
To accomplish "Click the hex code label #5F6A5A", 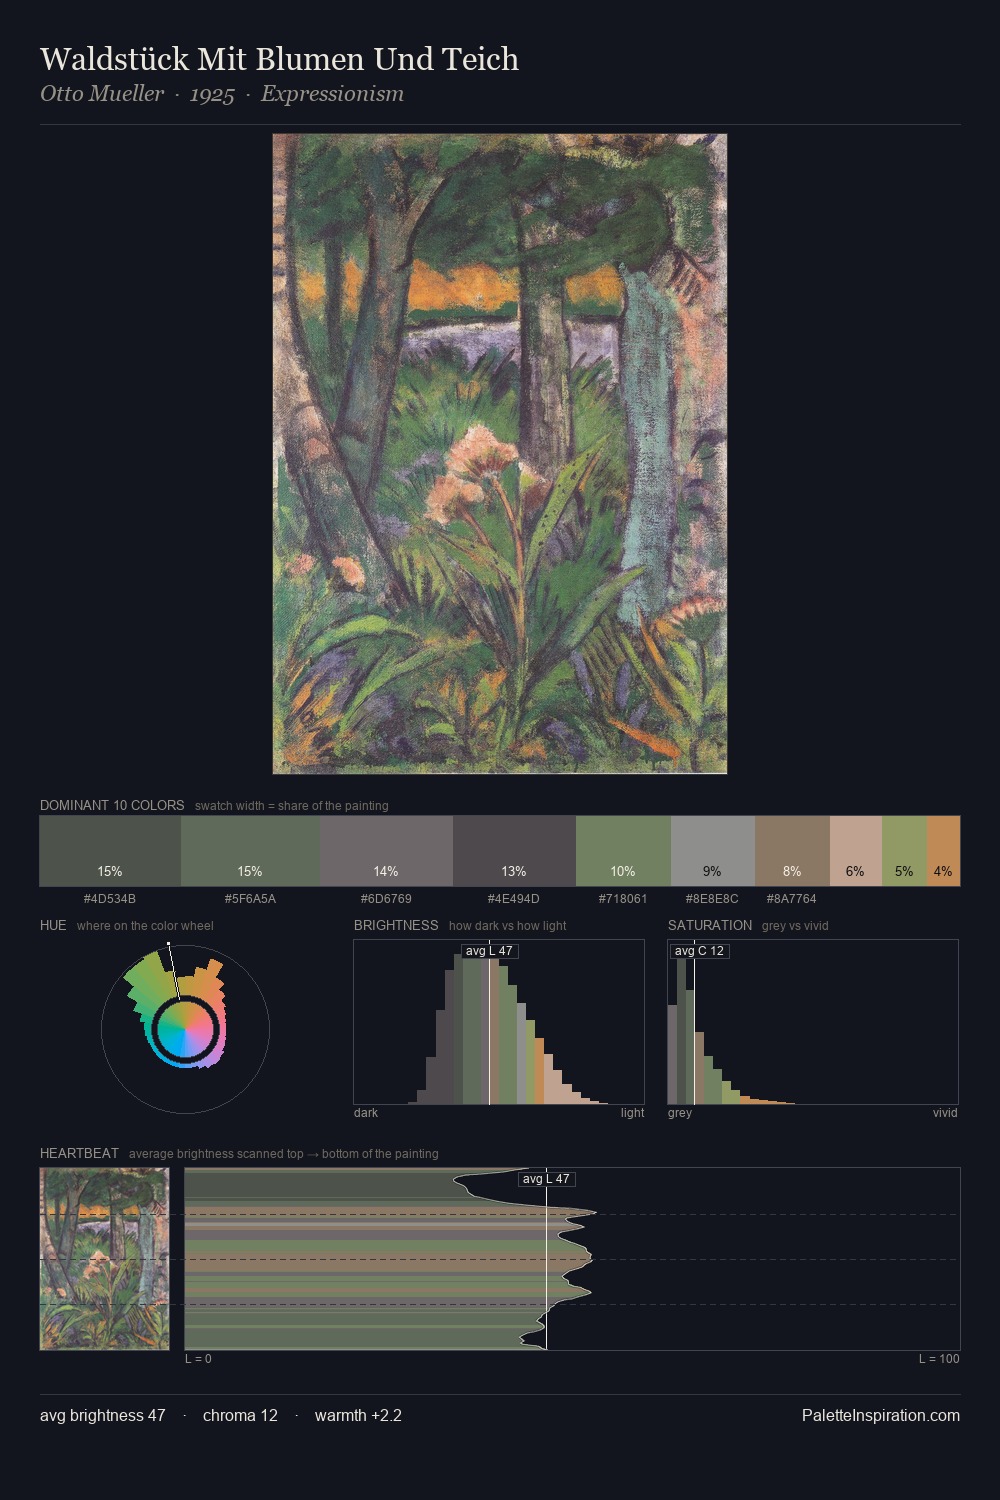I will (x=250, y=899).
